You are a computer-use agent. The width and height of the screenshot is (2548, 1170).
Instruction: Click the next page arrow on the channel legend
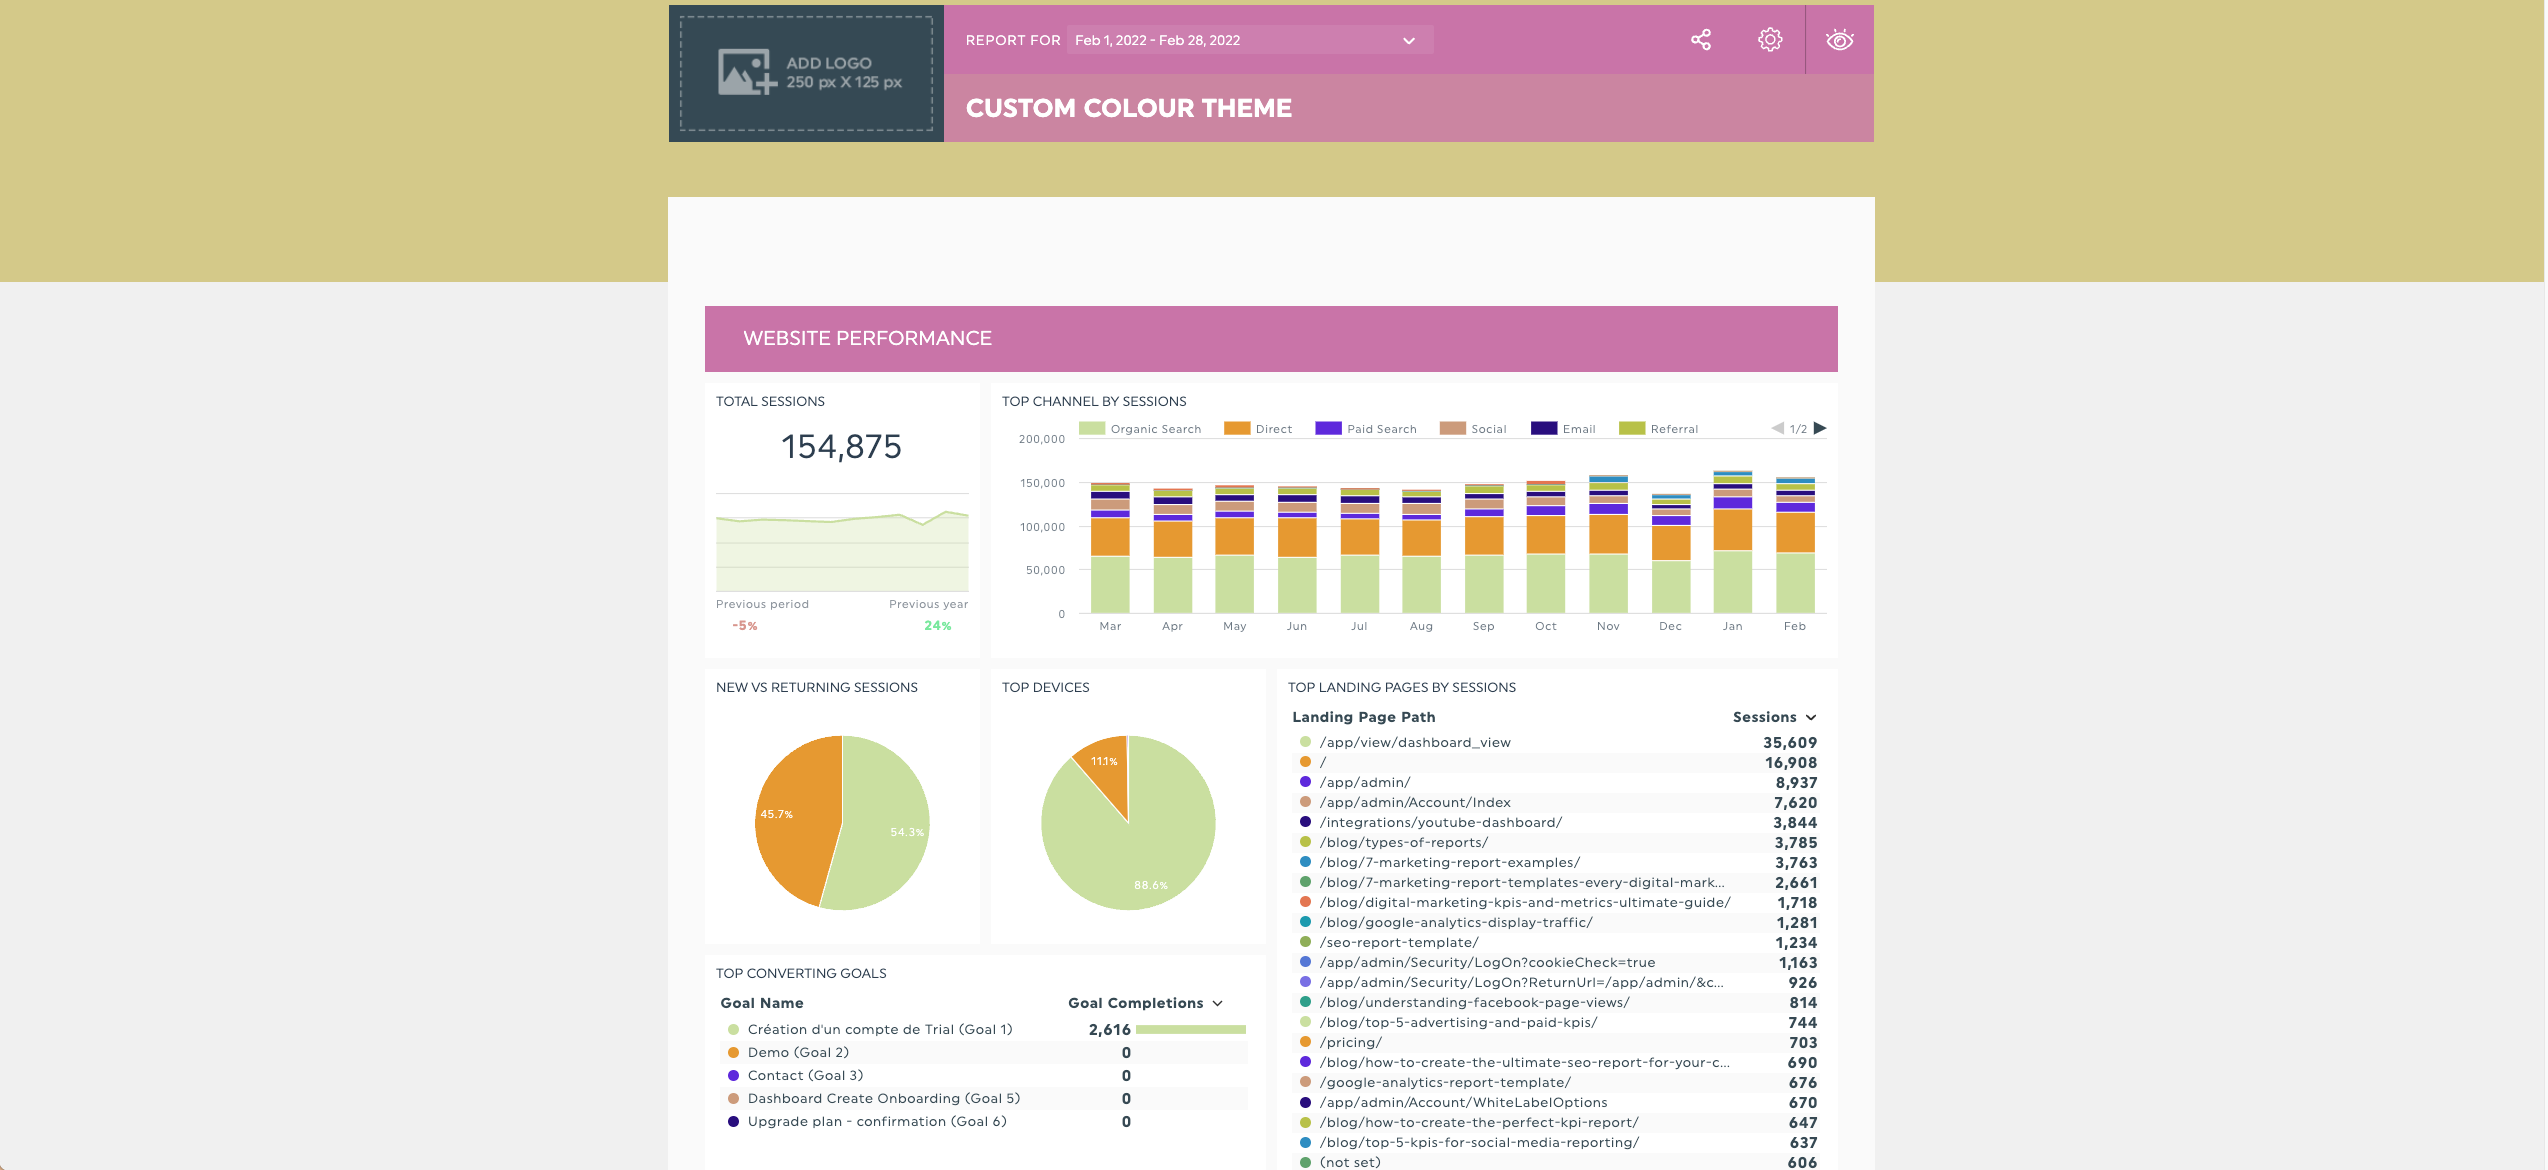click(1821, 427)
